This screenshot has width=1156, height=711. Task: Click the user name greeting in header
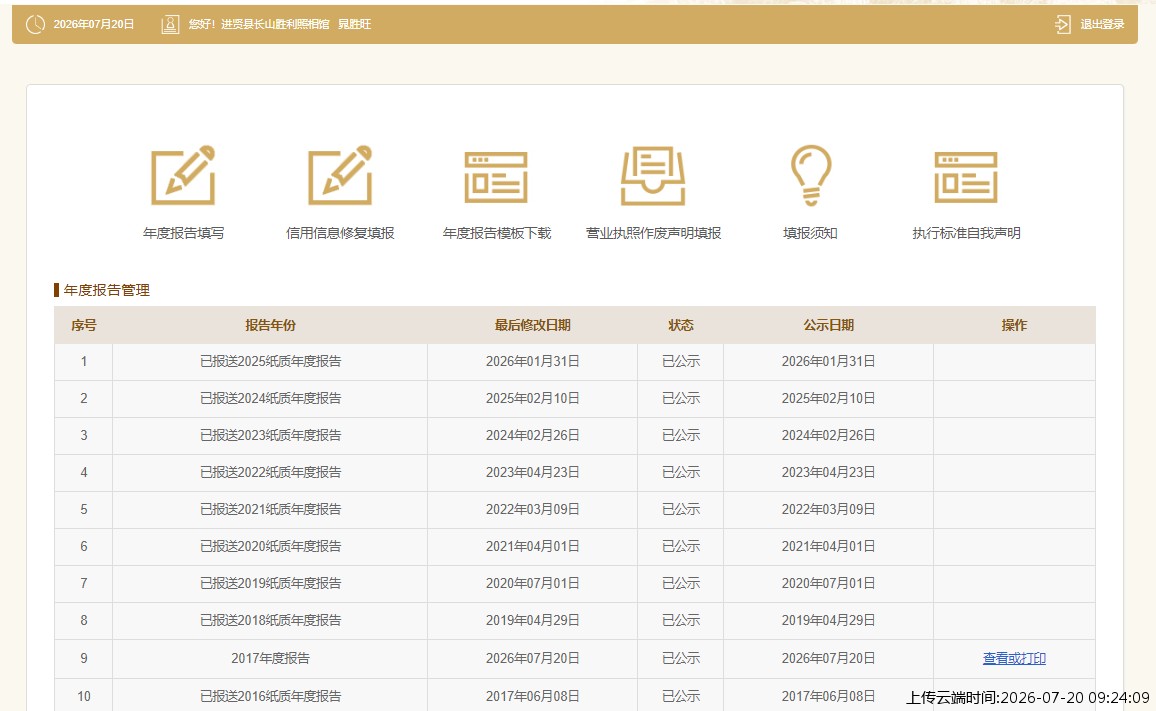point(279,24)
